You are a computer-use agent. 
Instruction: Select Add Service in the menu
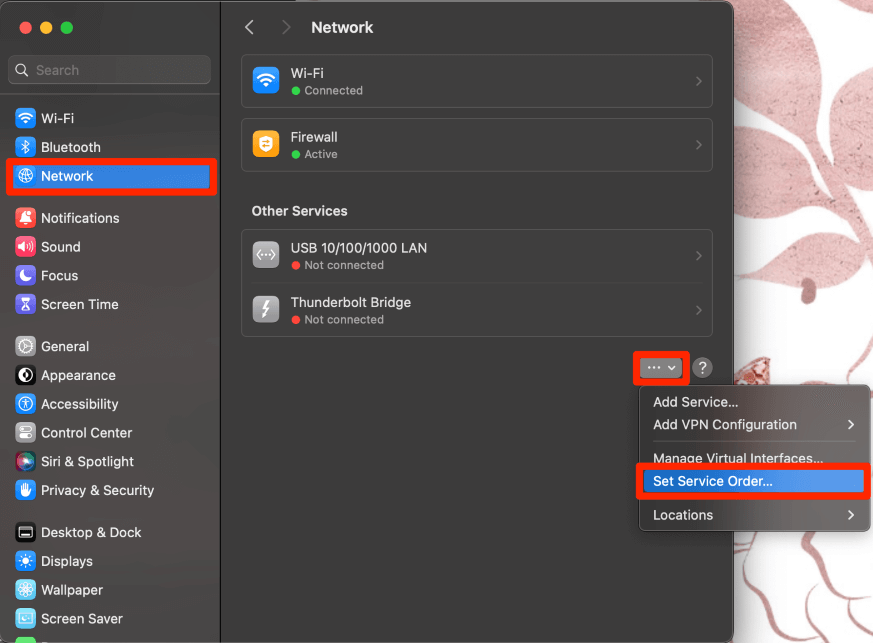point(696,402)
